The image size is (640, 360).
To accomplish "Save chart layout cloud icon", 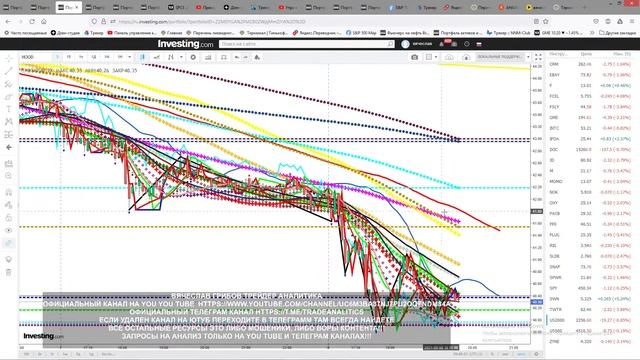I will [x=449, y=57].
